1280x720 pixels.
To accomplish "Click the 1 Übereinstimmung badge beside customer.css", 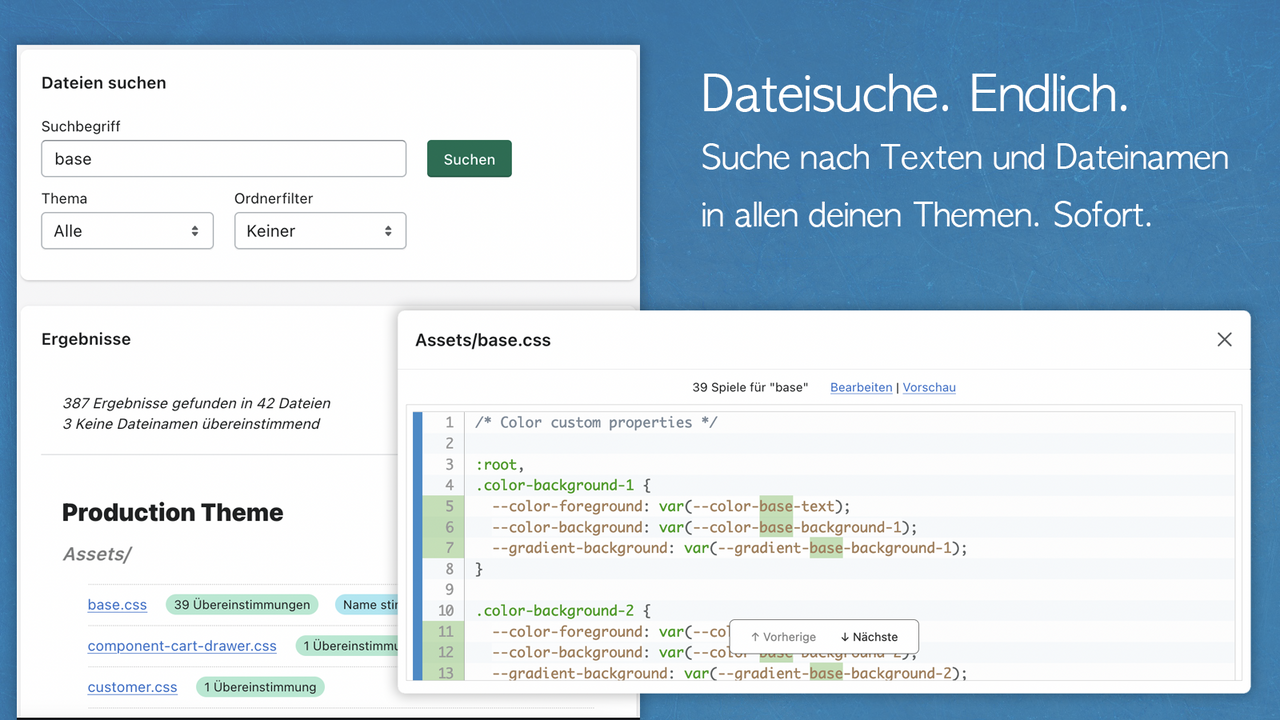I will (260, 687).
